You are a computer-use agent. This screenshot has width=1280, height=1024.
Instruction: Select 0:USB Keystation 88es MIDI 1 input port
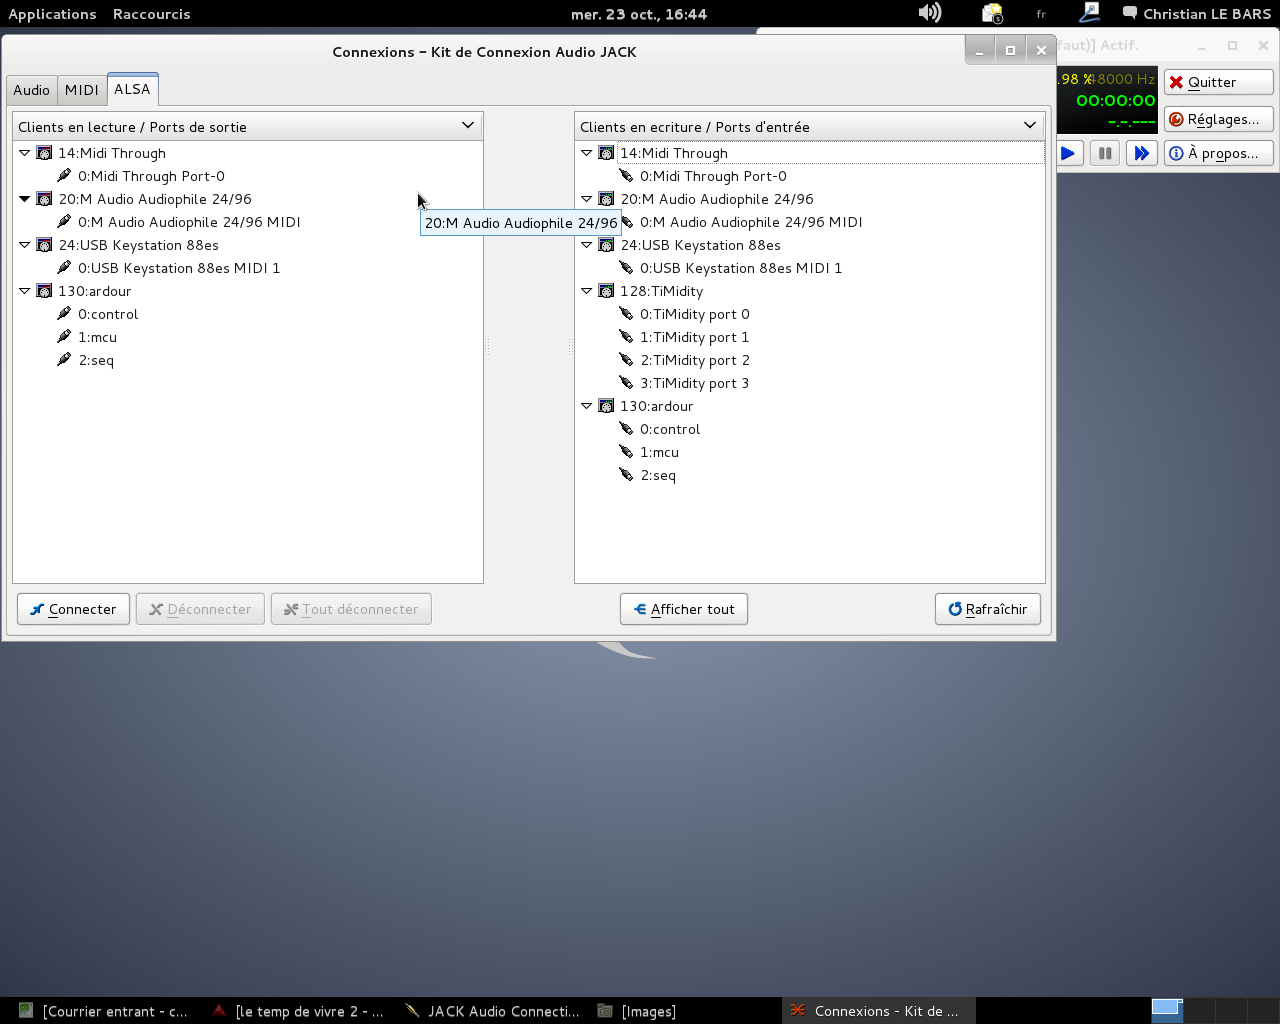tap(741, 268)
